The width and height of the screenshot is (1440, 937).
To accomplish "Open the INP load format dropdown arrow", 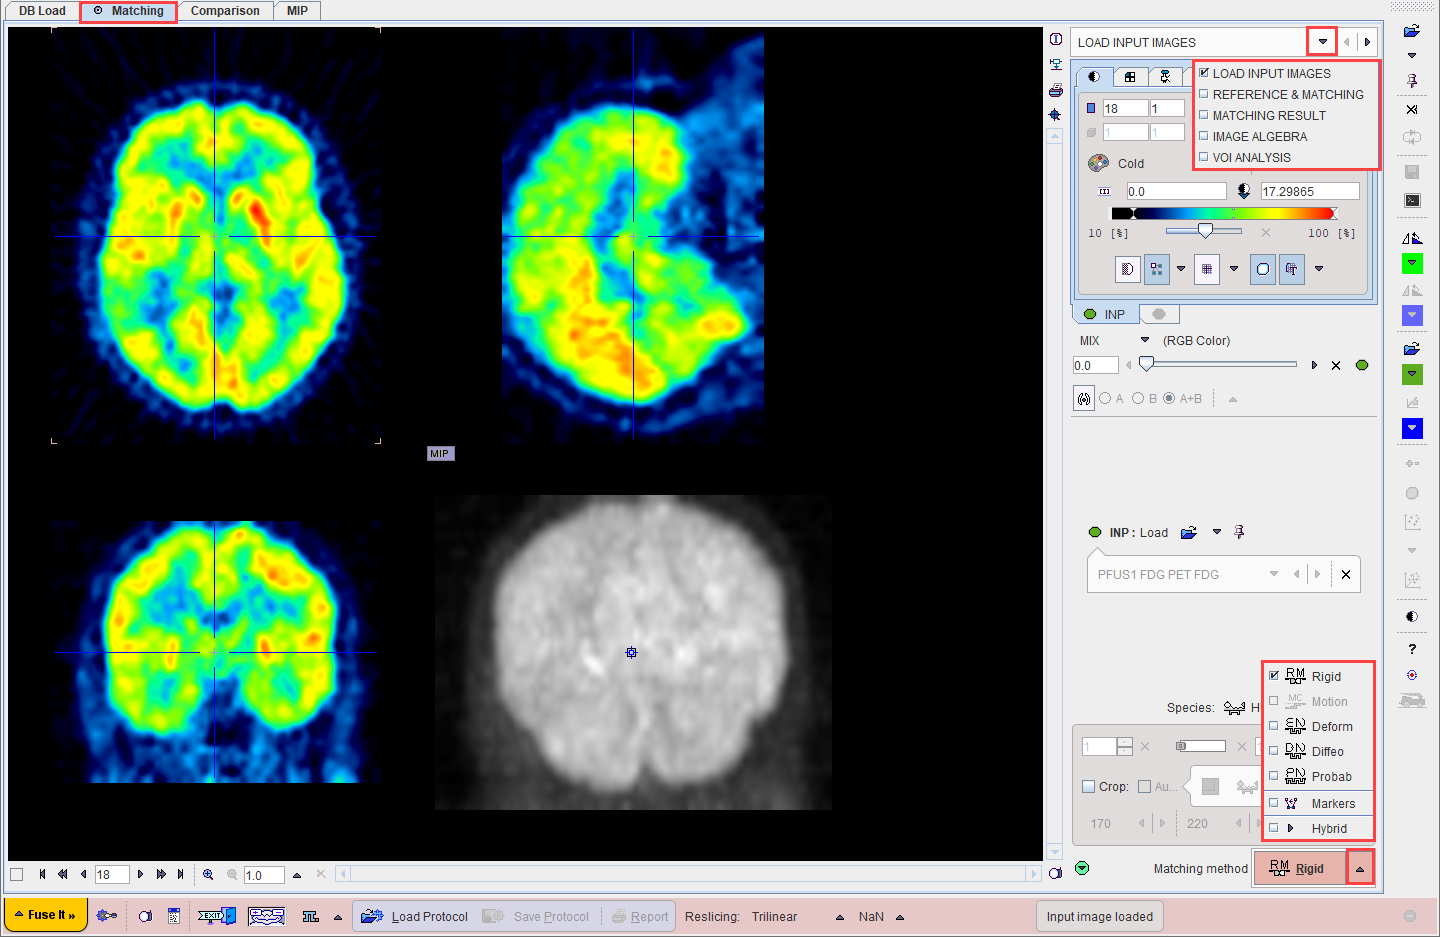I will (x=1217, y=532).
